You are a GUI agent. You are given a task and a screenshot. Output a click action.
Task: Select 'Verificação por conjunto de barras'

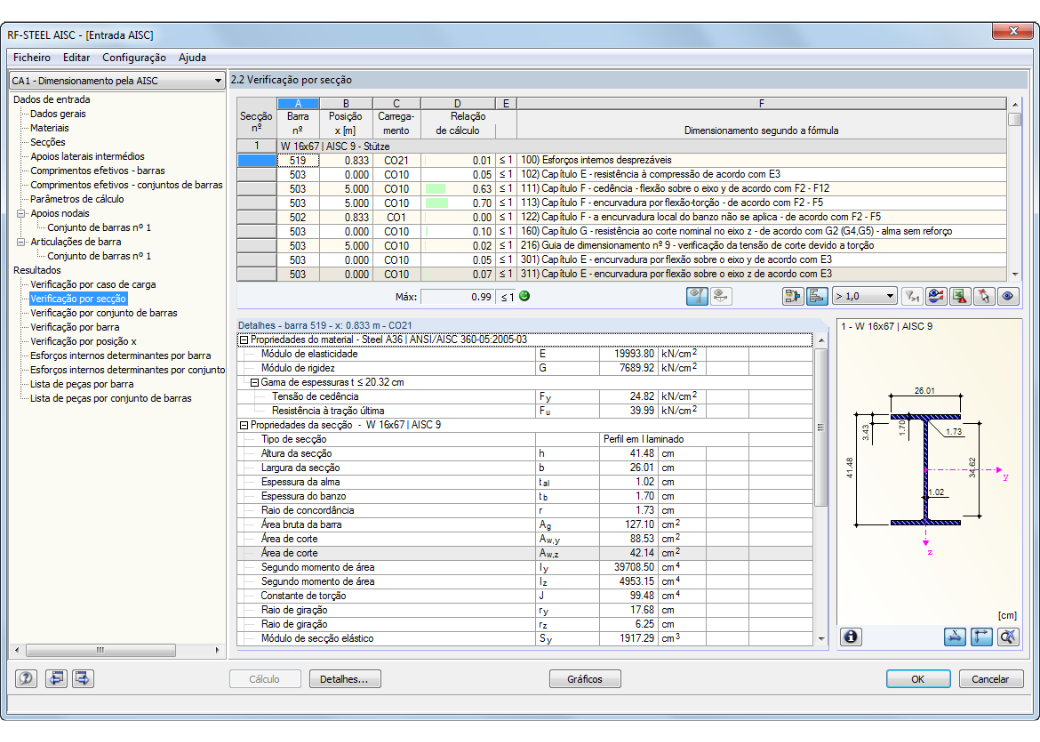[103, 313]
